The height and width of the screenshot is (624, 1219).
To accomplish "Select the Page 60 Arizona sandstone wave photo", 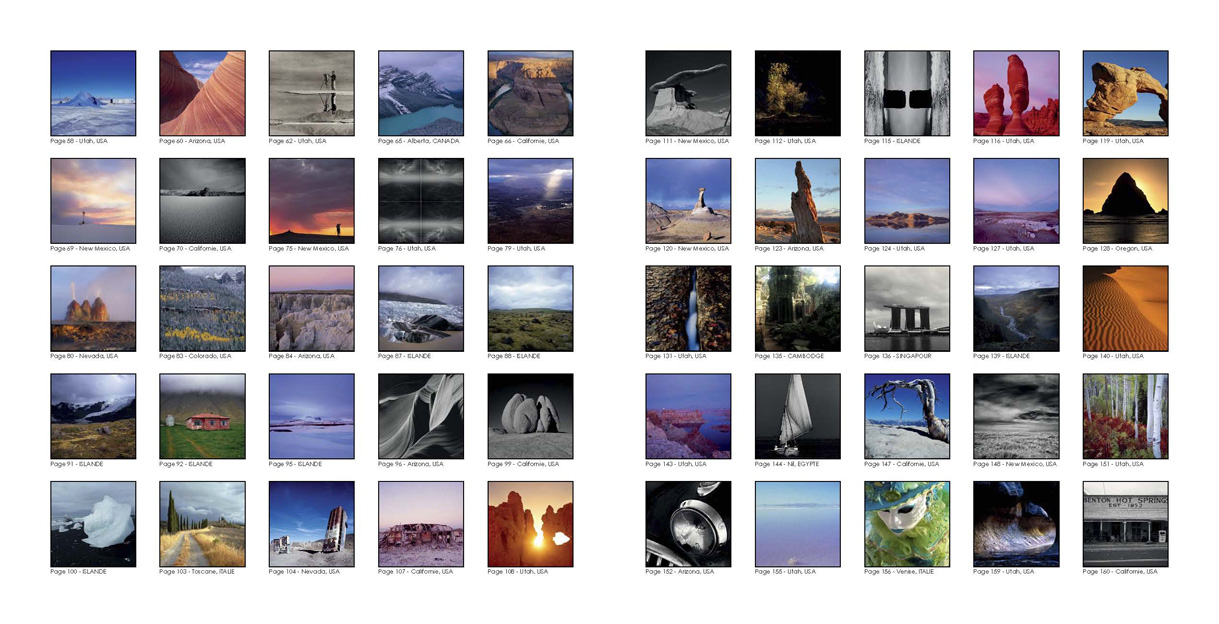I will click(x=202, y=93).
